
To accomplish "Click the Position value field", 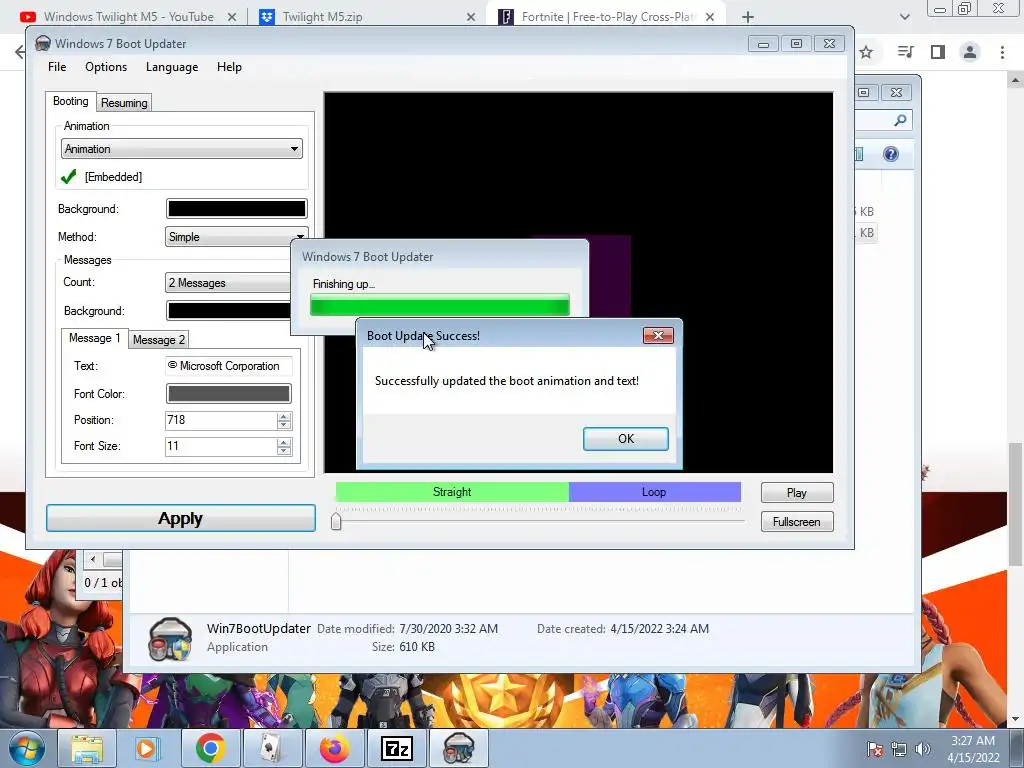I will click(221, 420).
